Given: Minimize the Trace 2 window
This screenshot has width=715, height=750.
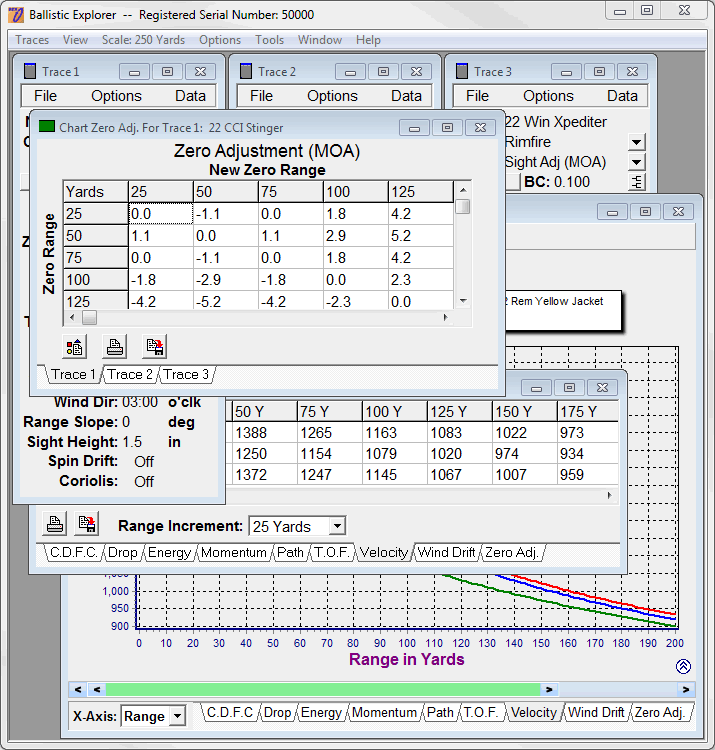Looking at the screenshot, I should point(351,72).
